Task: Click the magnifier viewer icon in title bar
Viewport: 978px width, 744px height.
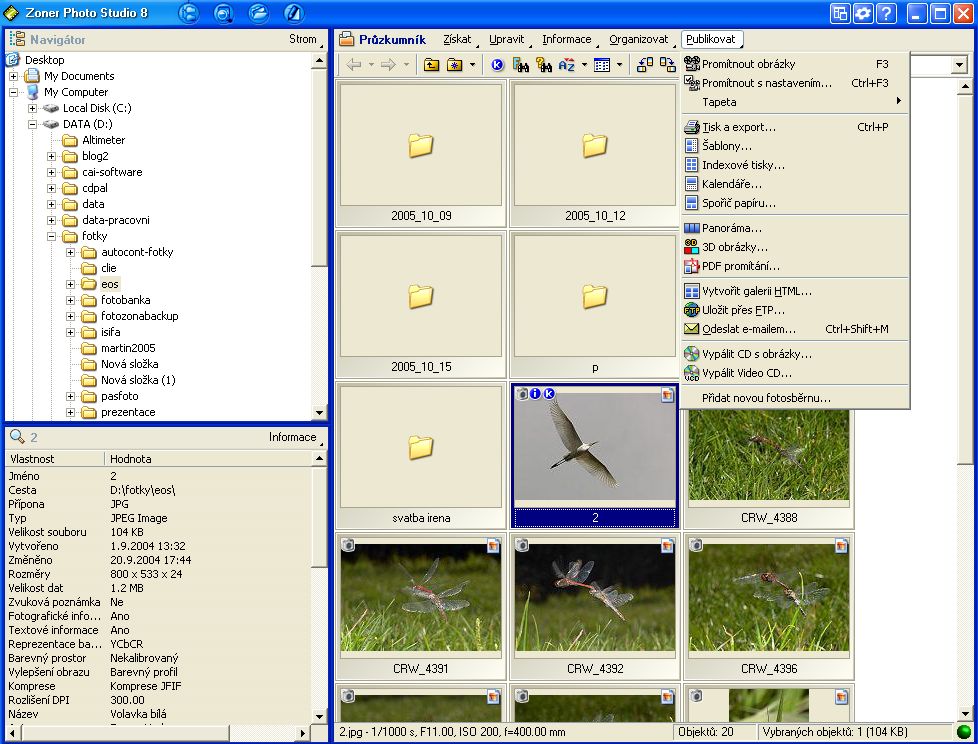Action: coord(223,13)
